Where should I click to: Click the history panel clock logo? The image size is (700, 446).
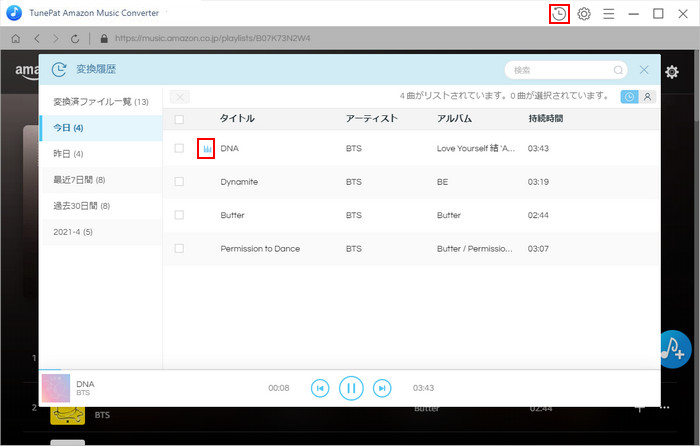tap(59, 69)
